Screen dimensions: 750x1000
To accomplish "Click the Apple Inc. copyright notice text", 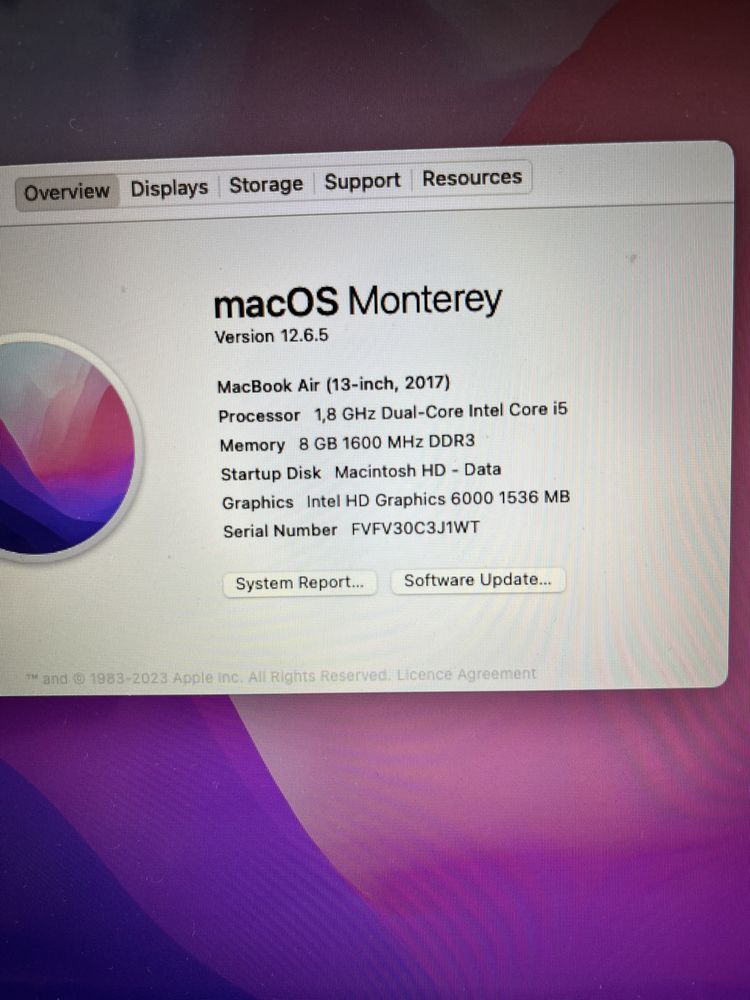I will point(207,677).
